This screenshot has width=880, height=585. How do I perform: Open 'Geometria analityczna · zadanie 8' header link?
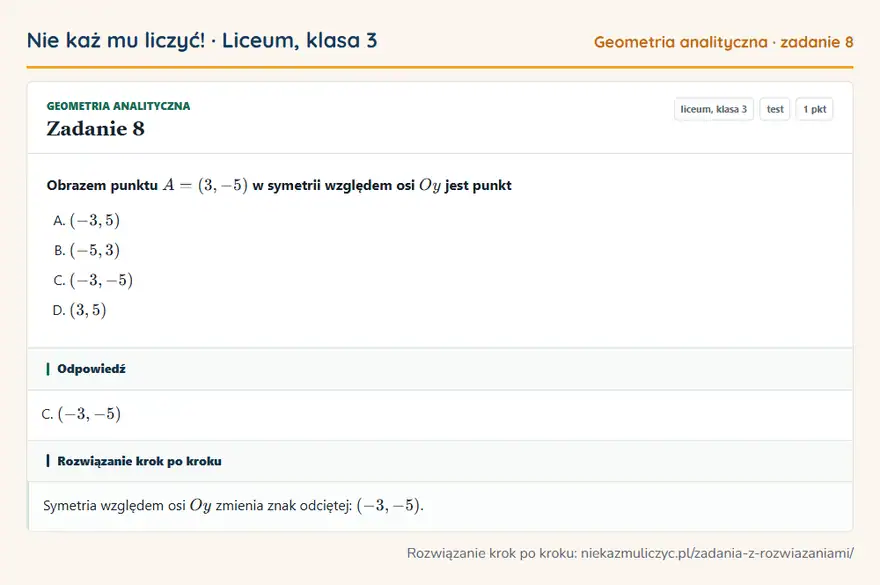[x=723, y=42]
